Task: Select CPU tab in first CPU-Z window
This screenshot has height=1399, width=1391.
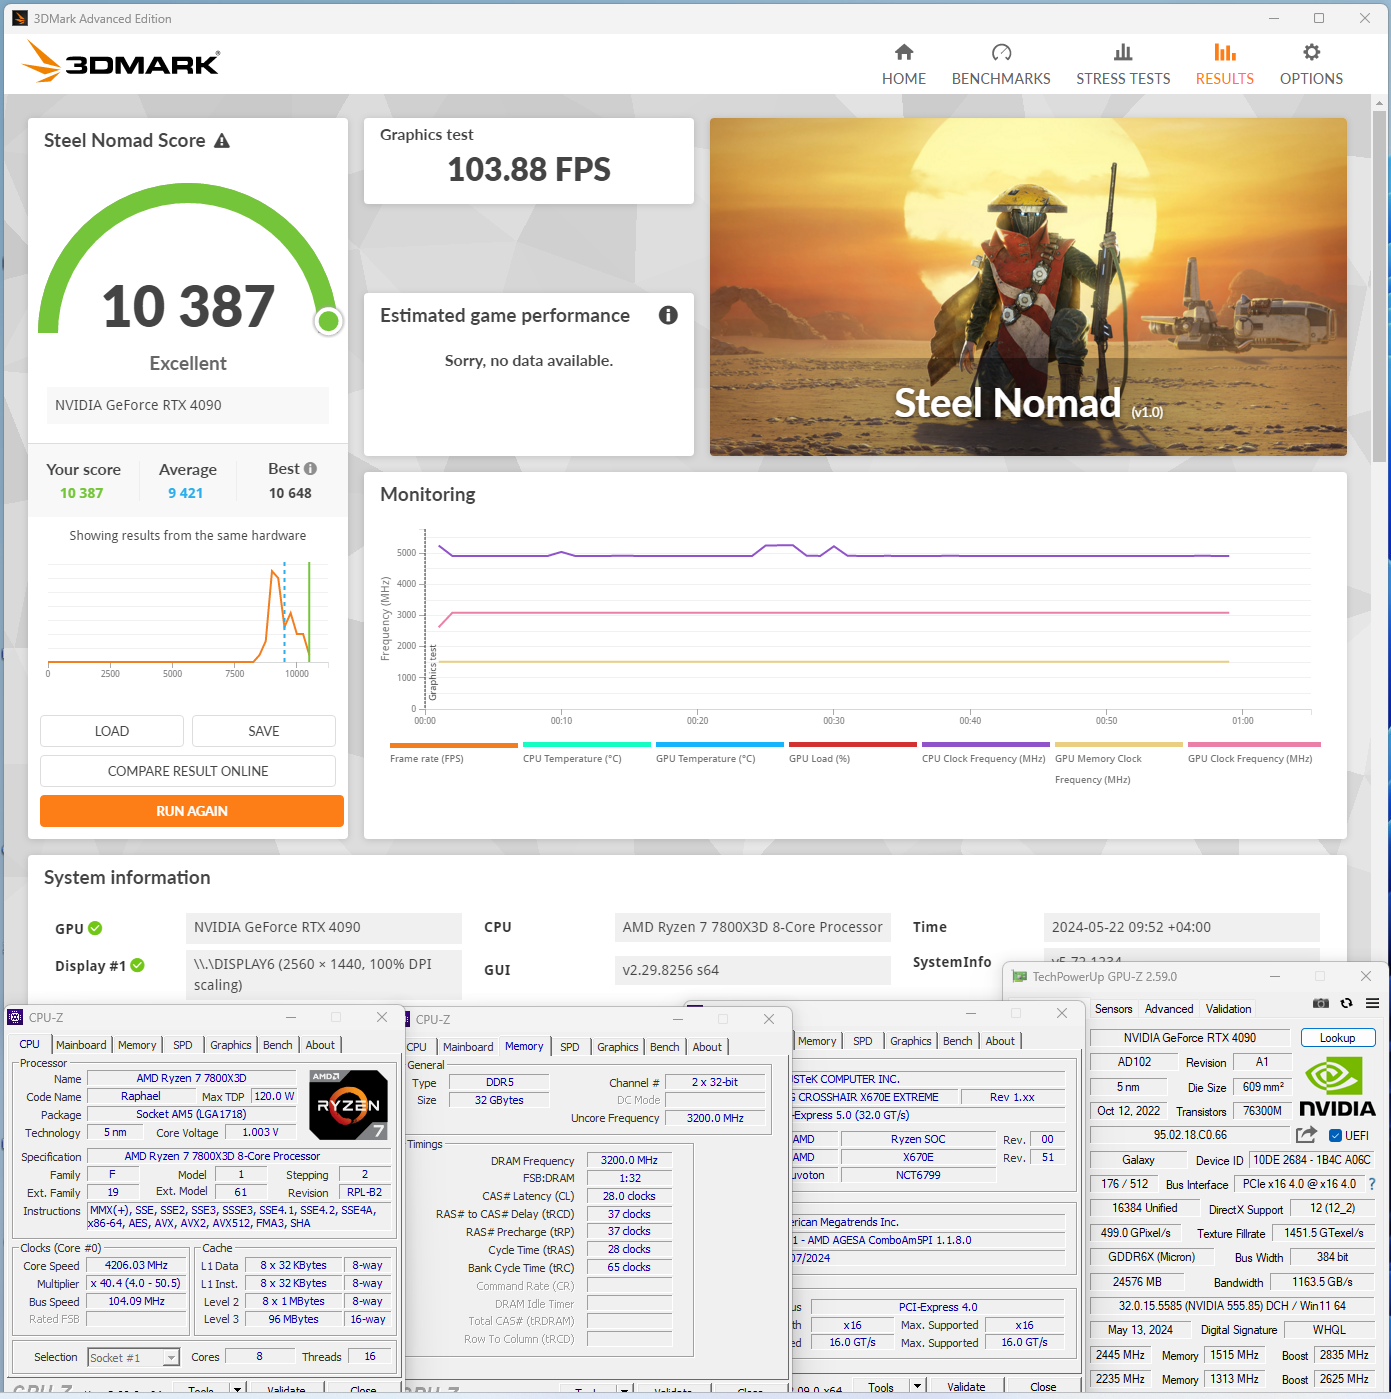Action: [30, 1044]
